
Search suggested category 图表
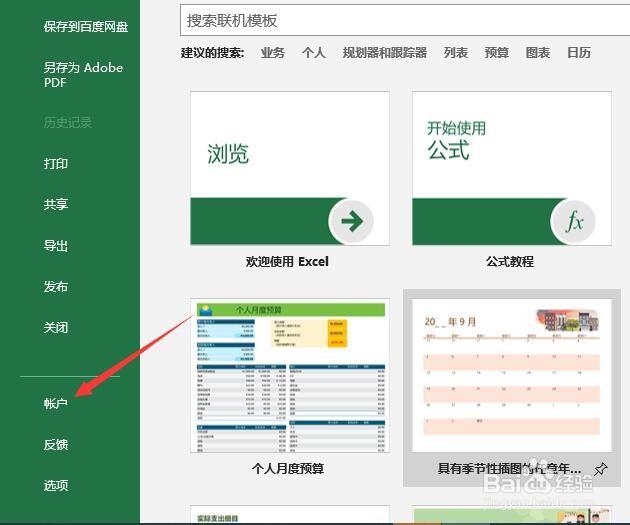(x=538, y=53)
